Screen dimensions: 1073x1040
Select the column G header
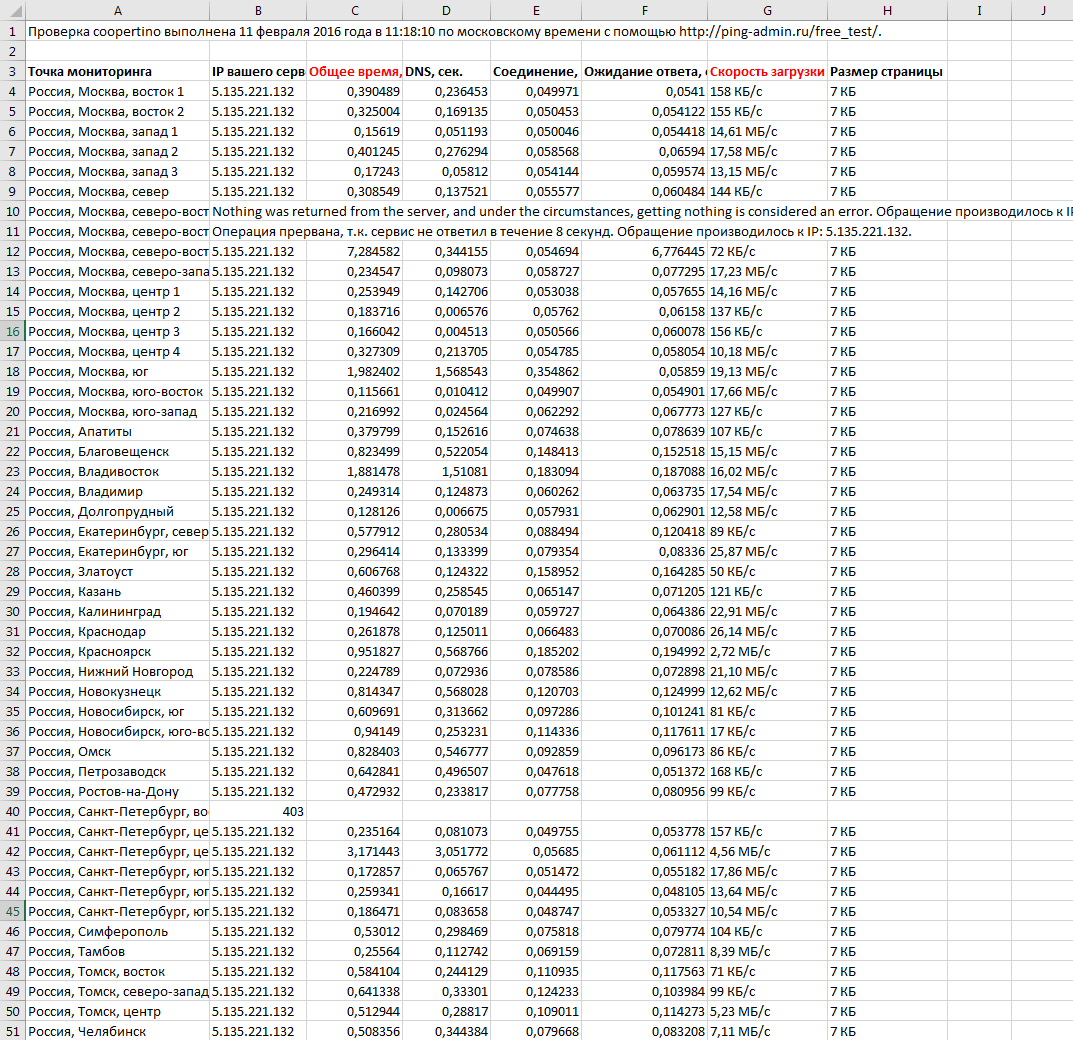pos(767,10)
